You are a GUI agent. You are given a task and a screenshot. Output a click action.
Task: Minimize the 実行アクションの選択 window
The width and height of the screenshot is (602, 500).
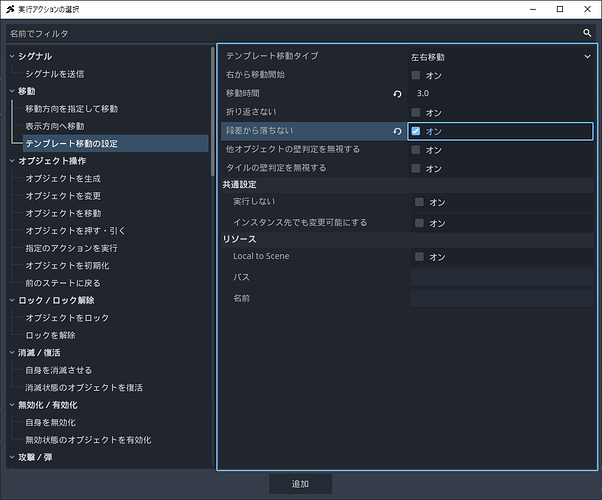[533, 9]
